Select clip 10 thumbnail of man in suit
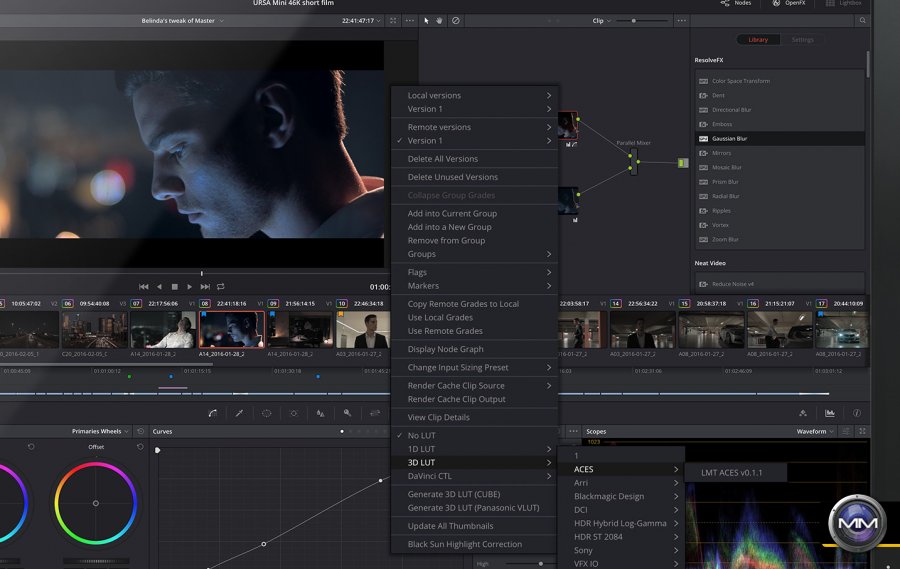The image size is (900, 569). point(363,330)
